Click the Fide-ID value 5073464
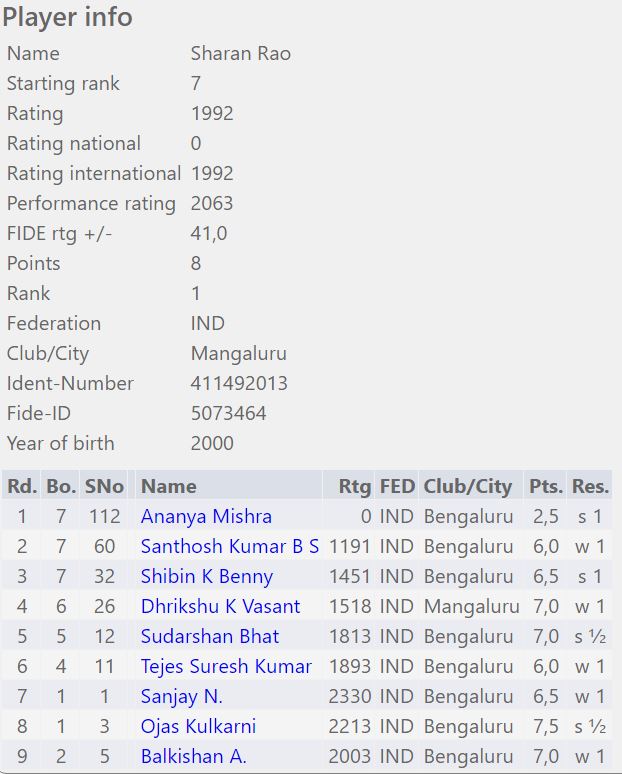The image size is (622, 774). (228, 413)
